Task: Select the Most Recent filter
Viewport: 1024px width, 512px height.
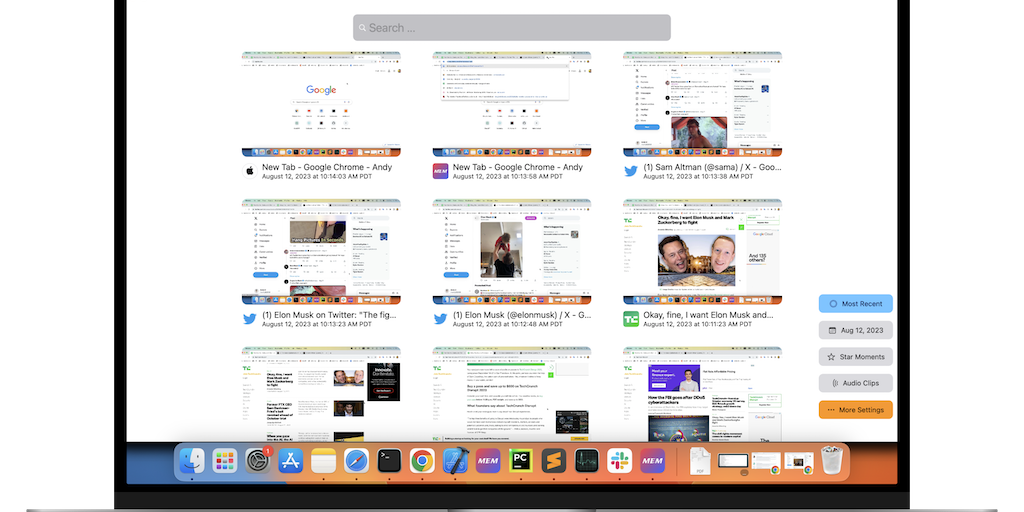Action: pos(855,303)
